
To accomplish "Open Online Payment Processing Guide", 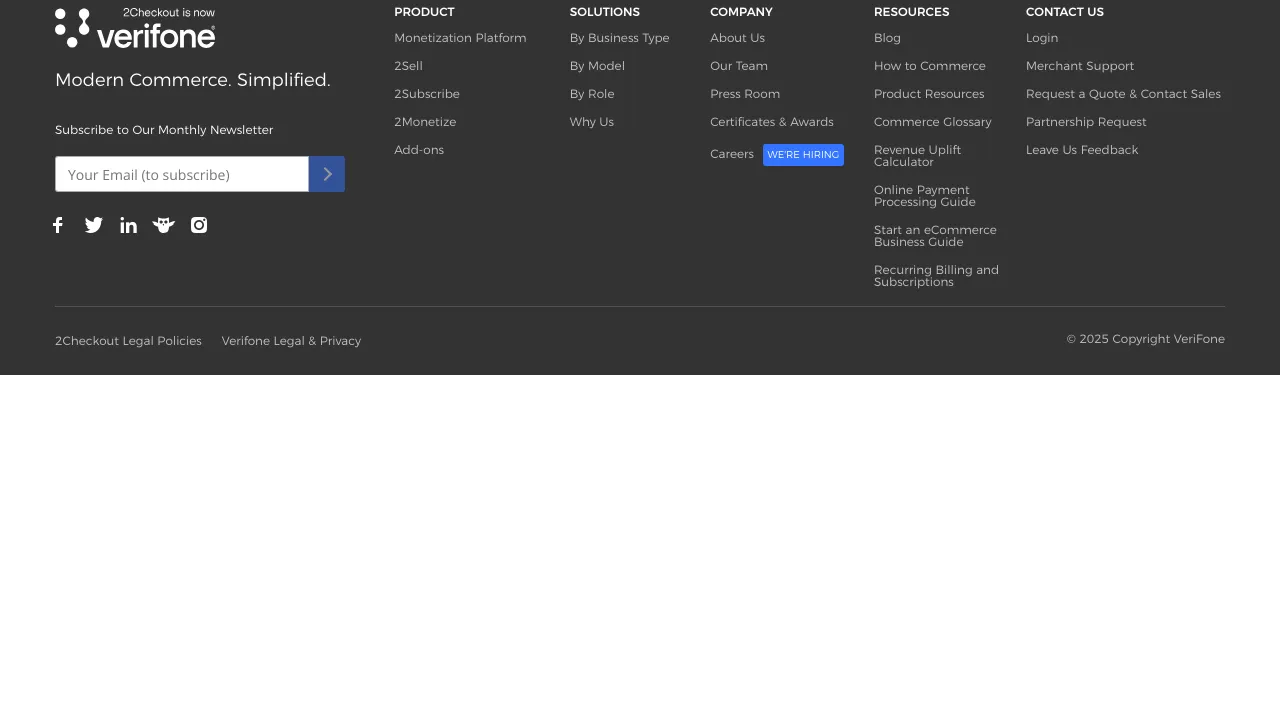I will pos(925,196).
